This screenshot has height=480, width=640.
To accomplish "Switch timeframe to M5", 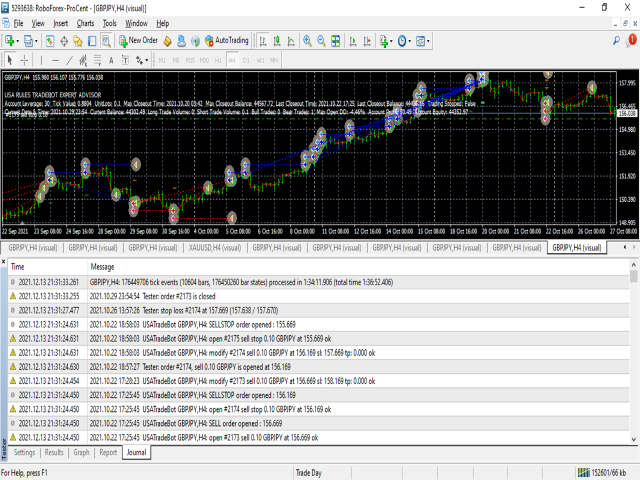I will [176, 60].
